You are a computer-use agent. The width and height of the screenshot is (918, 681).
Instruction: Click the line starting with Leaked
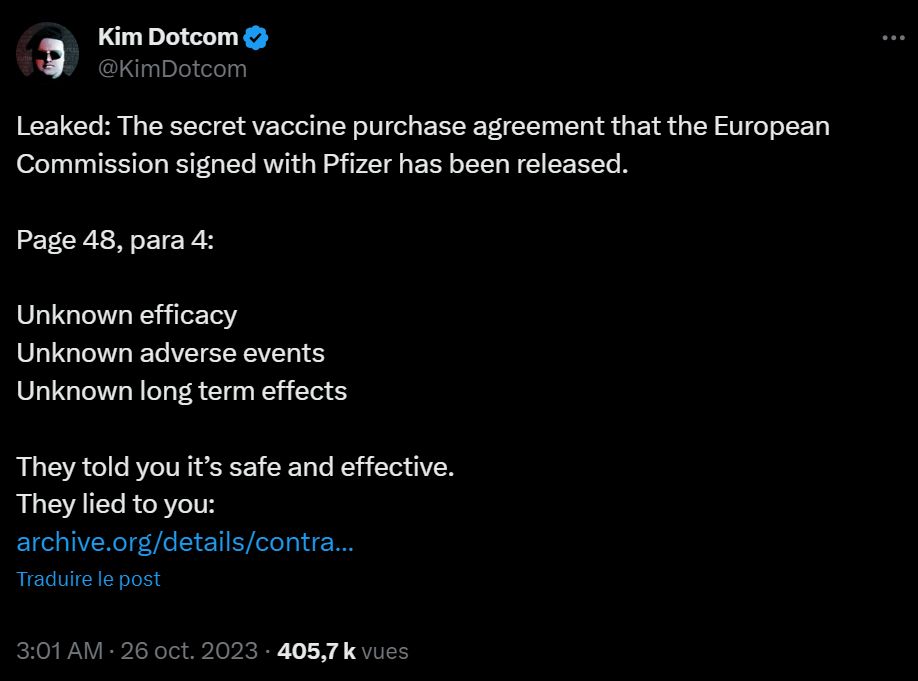click(422, 127)
